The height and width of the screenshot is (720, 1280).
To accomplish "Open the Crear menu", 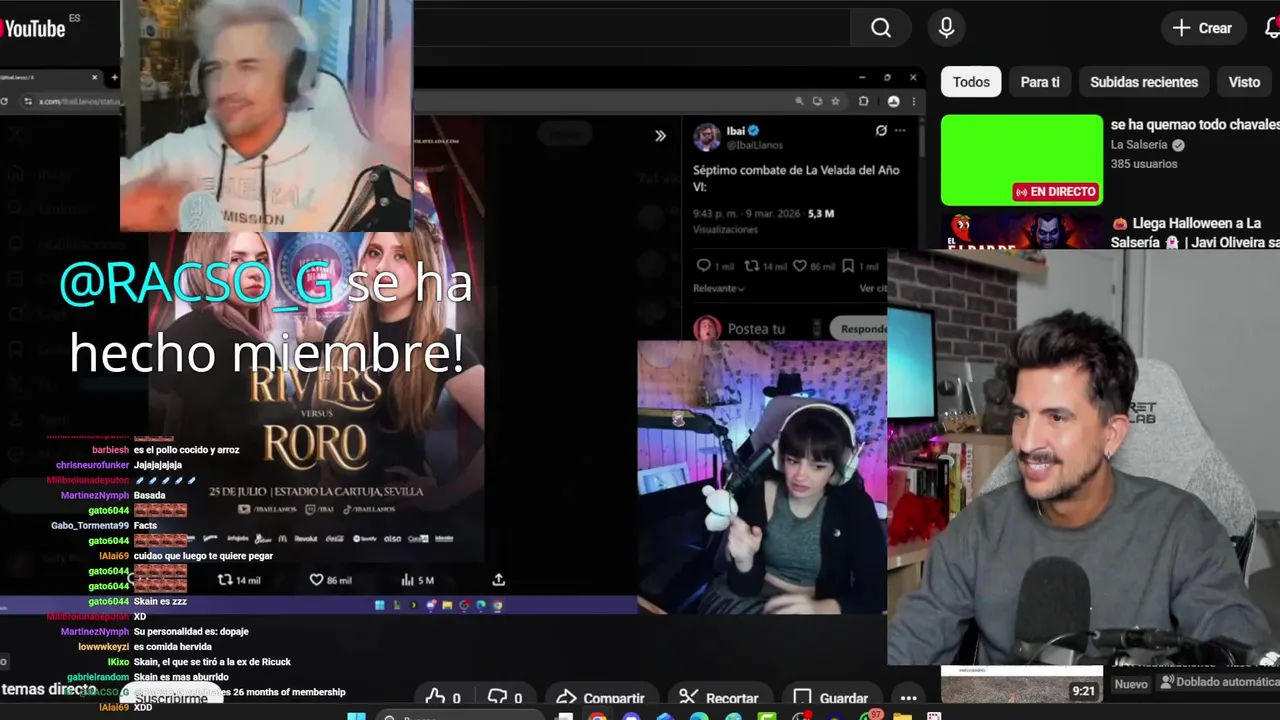I will pos(1203,28).
